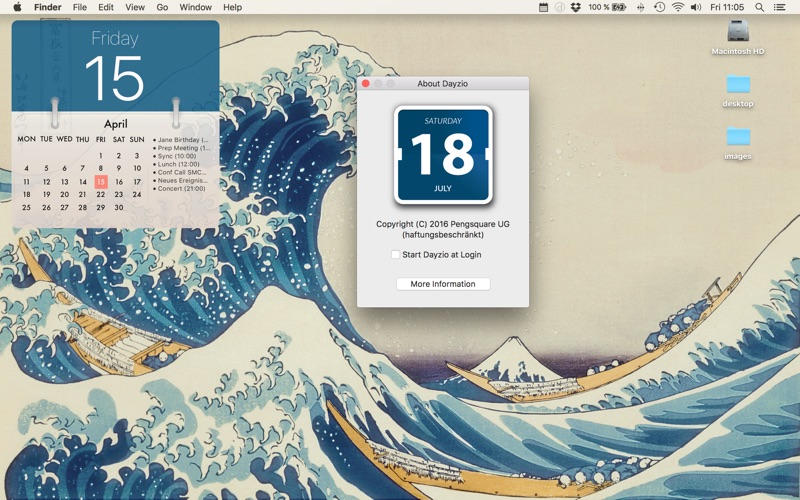
Task: Close the About Dayzio window
Action: pyautogui.click(x=366, y=84)
